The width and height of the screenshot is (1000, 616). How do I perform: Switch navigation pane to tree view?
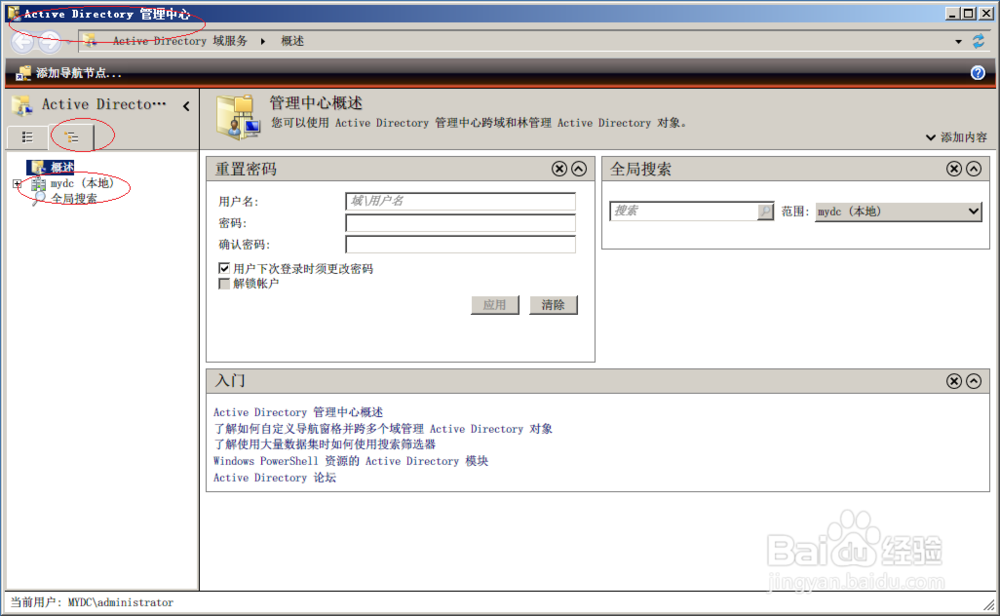(72, 137)
